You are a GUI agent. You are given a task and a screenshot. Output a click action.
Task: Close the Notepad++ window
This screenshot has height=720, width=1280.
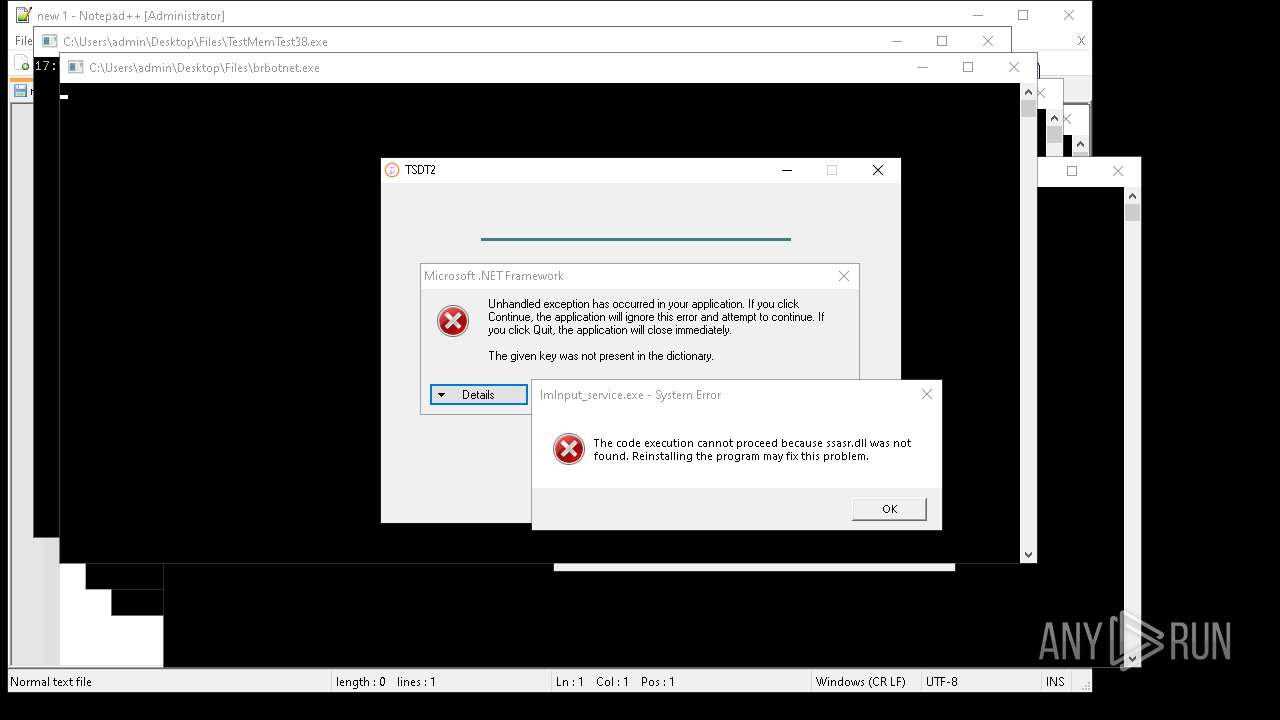(x=1069, y=15)
